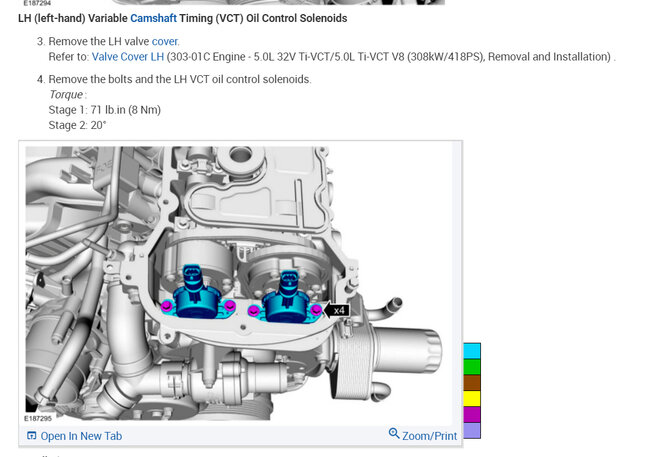Click the 'Torque' label text
Screen dimensions: 650x457
(x=66, y=95)
